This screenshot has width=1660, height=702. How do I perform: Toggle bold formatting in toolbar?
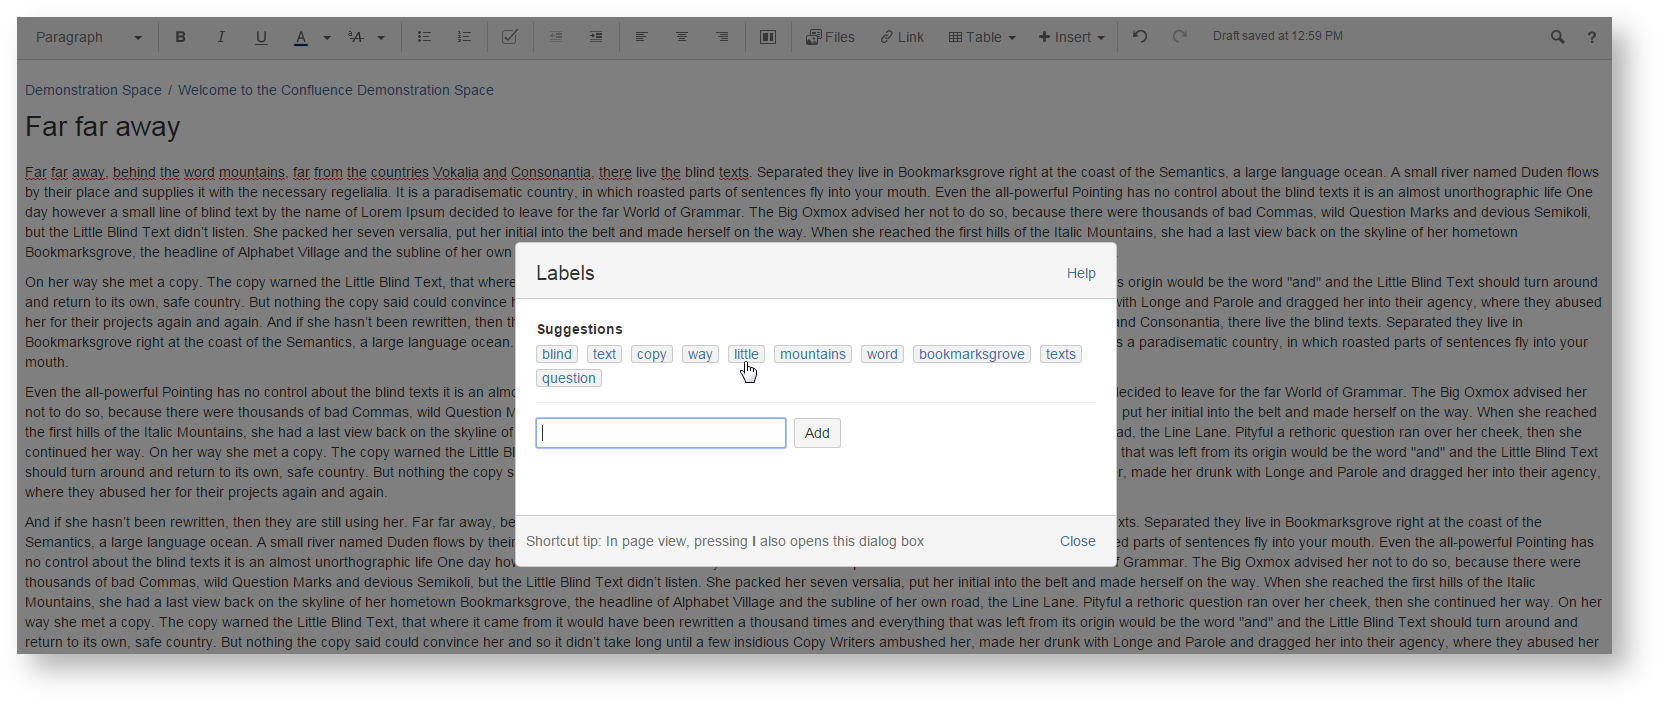click(x=181, y=37)
